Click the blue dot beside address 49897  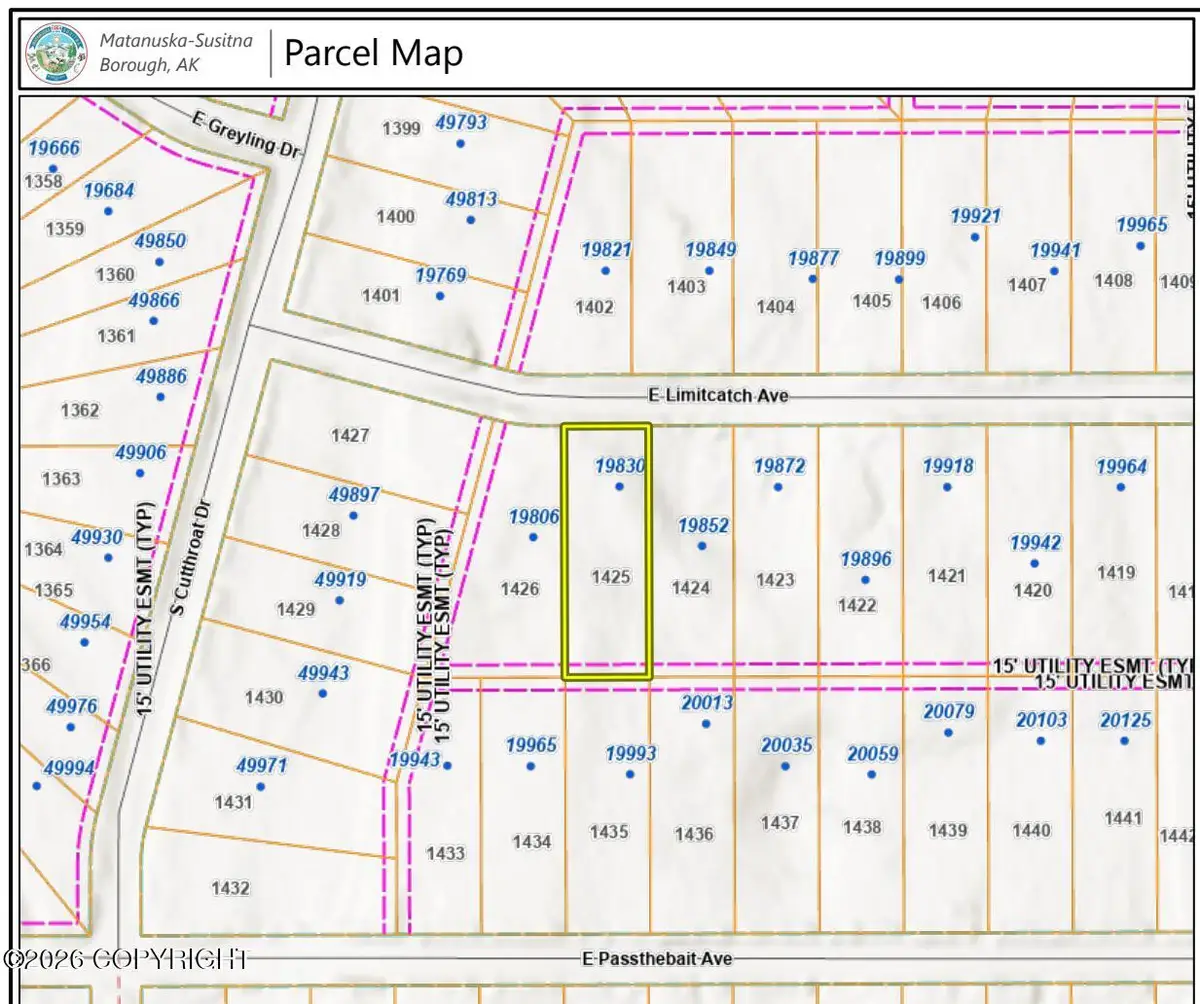point(353,516)
